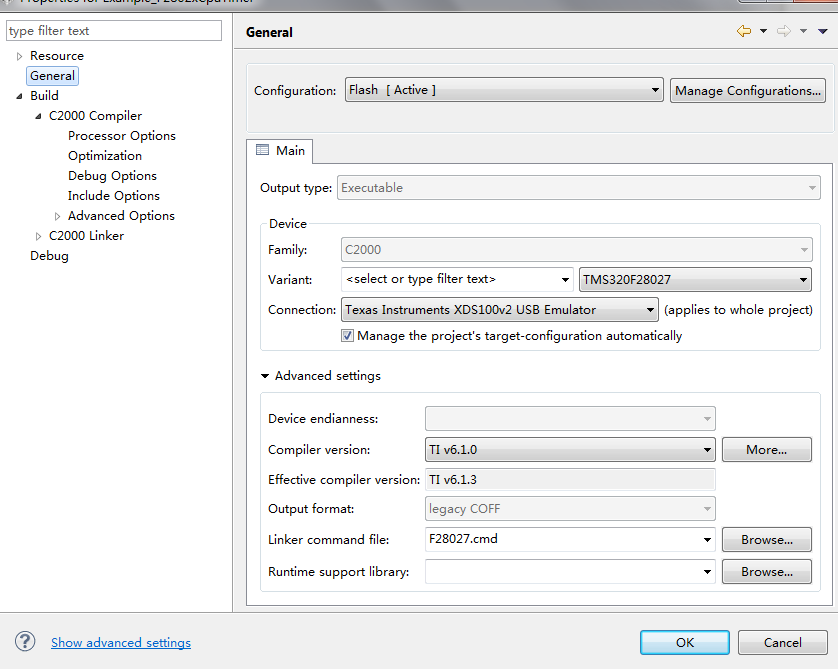Open the Show advanced settings link
This screenshot has height=669, width=838.
(x=121, y=643)
